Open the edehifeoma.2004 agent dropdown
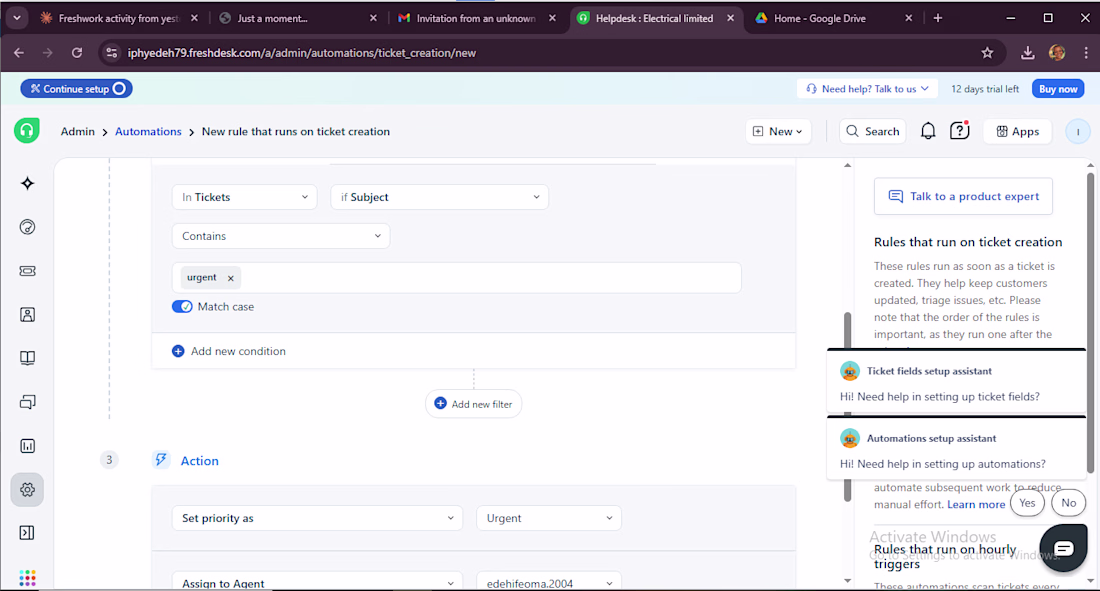The height and width of the screenshot is (591, 1100). pyautogui.click(x=549, y=583)
